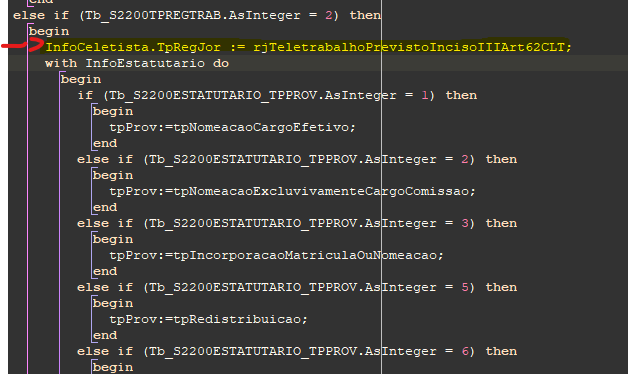
Task: Click the 'begin' under TPREGTRAB = 2
Action: [49, 31]
